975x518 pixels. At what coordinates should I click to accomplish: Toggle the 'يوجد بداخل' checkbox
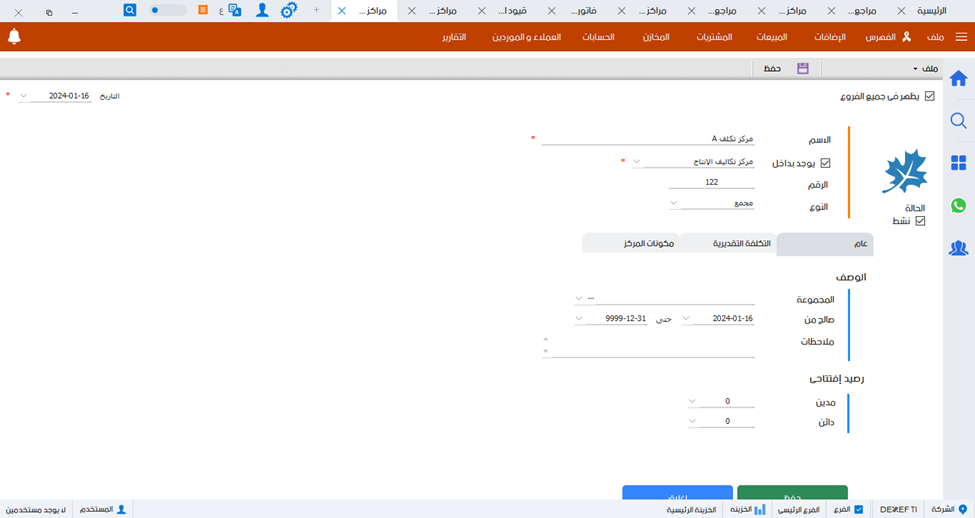coord(825,162)
